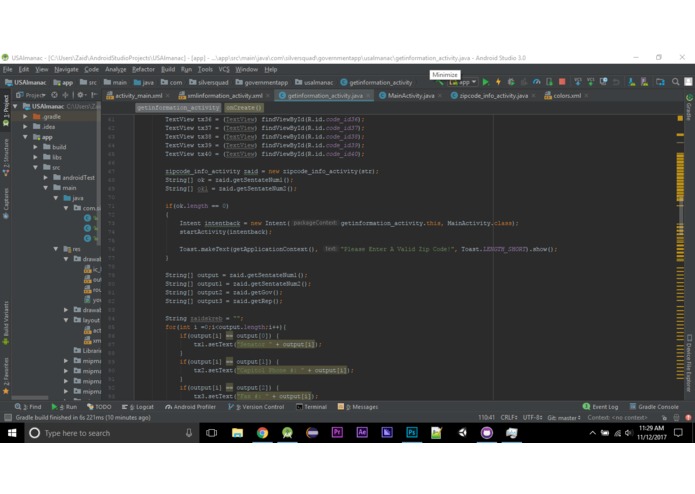The image size is (695, 494).
Task: Open the UTF-8 encoding selector
Action: click(x=532, y=418)
